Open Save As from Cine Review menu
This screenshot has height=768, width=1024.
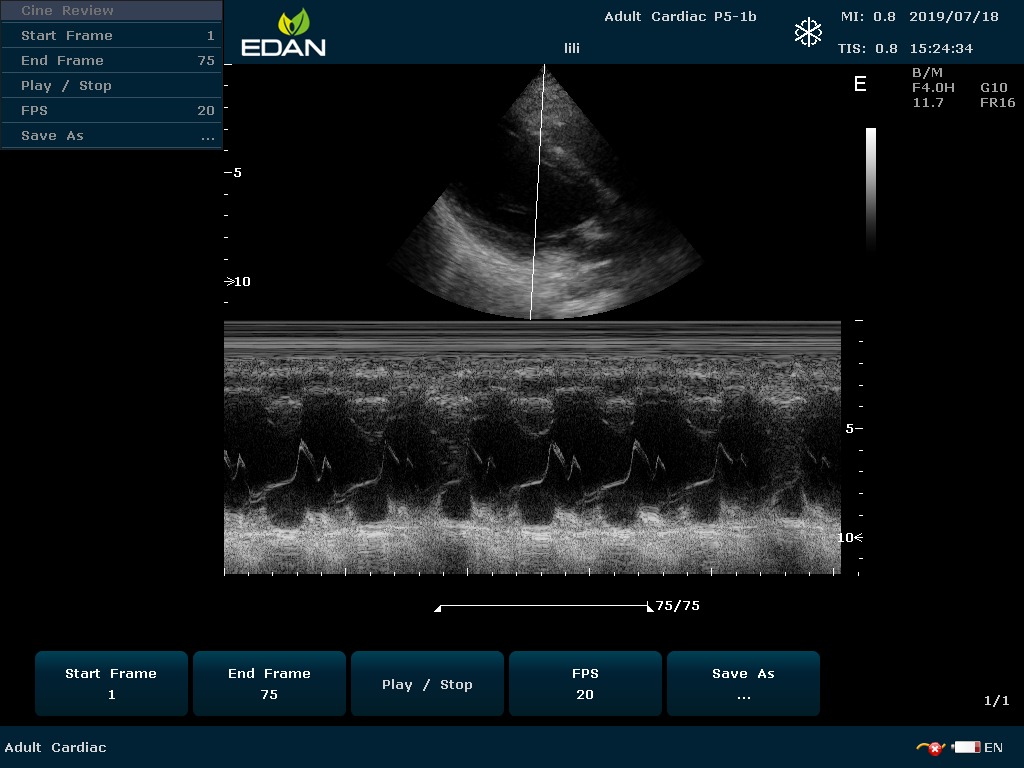[111, 136]
